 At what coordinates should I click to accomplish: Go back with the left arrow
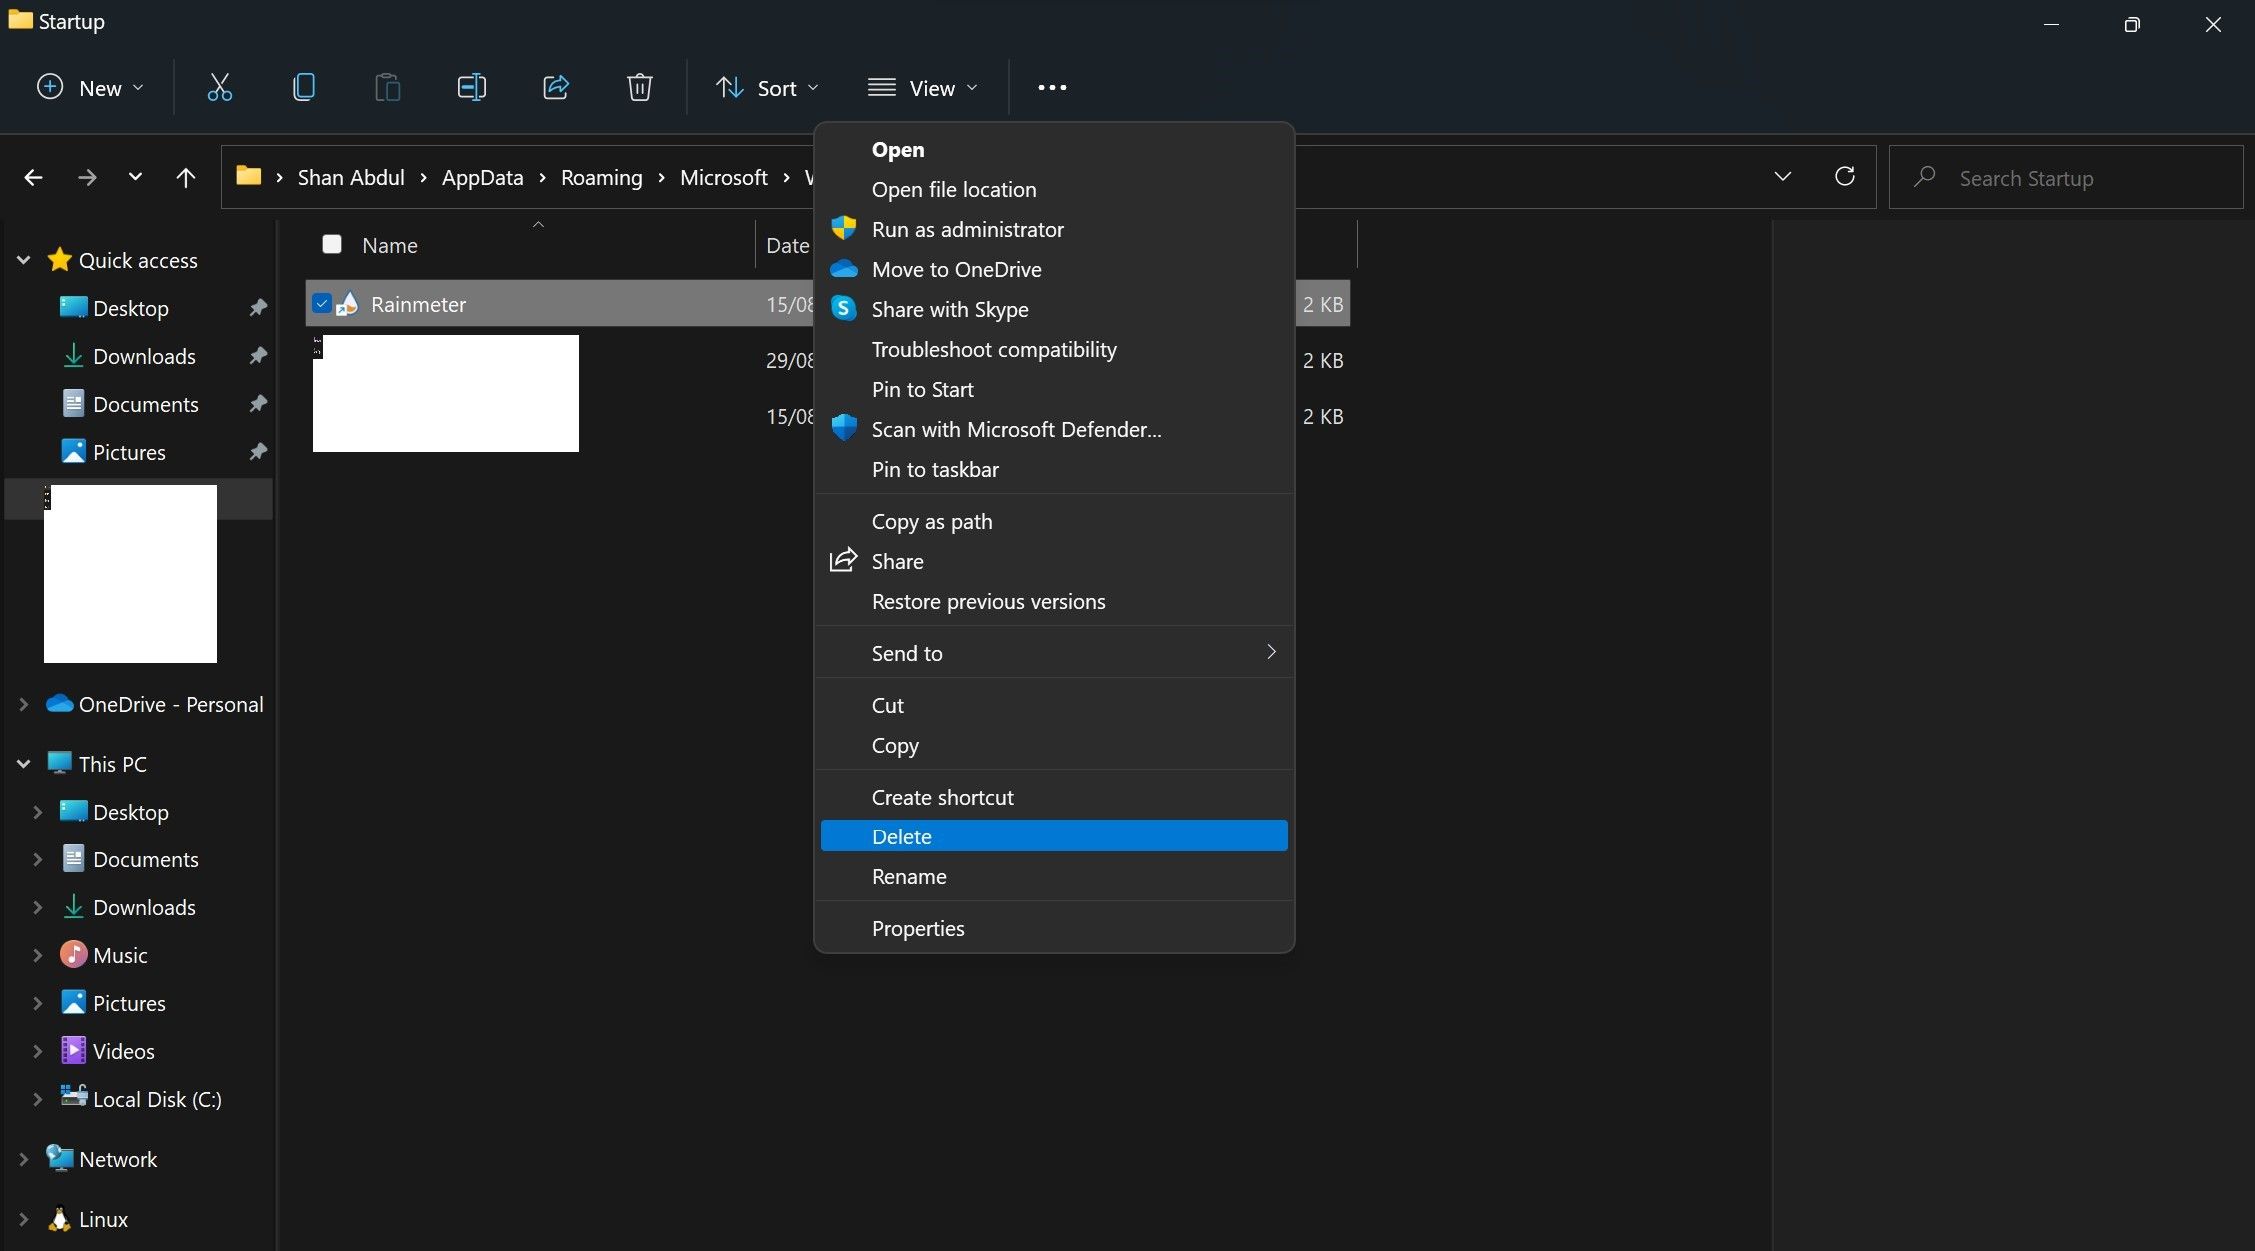point(33,178)
